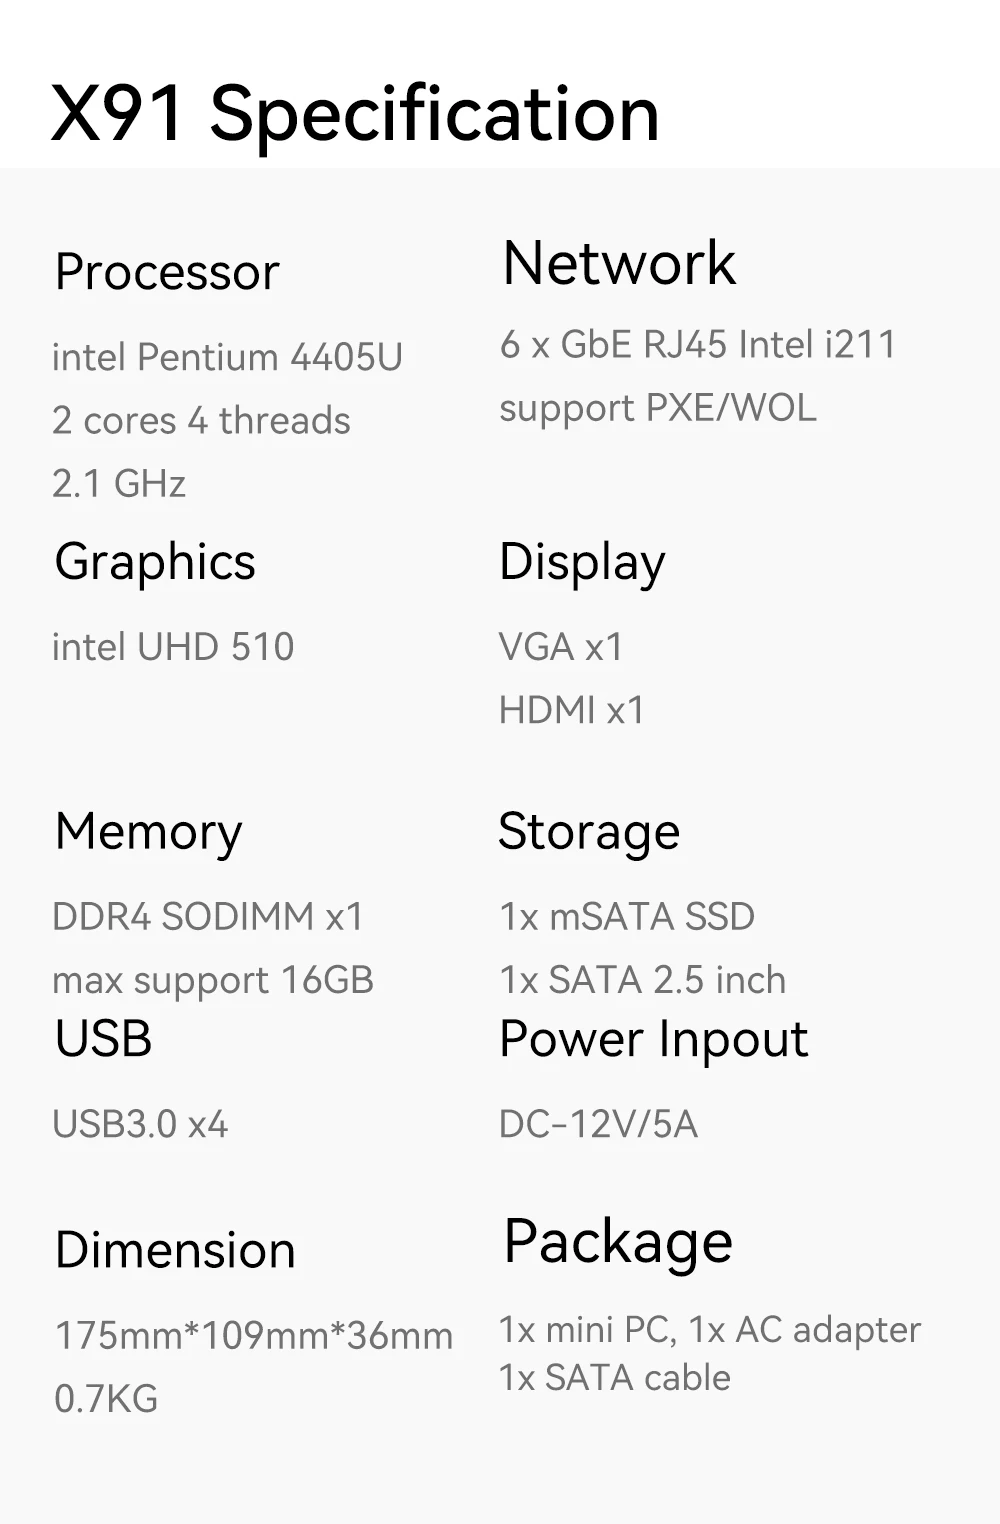
Task: Click the X91 Specification title
Action: [355, 114]
